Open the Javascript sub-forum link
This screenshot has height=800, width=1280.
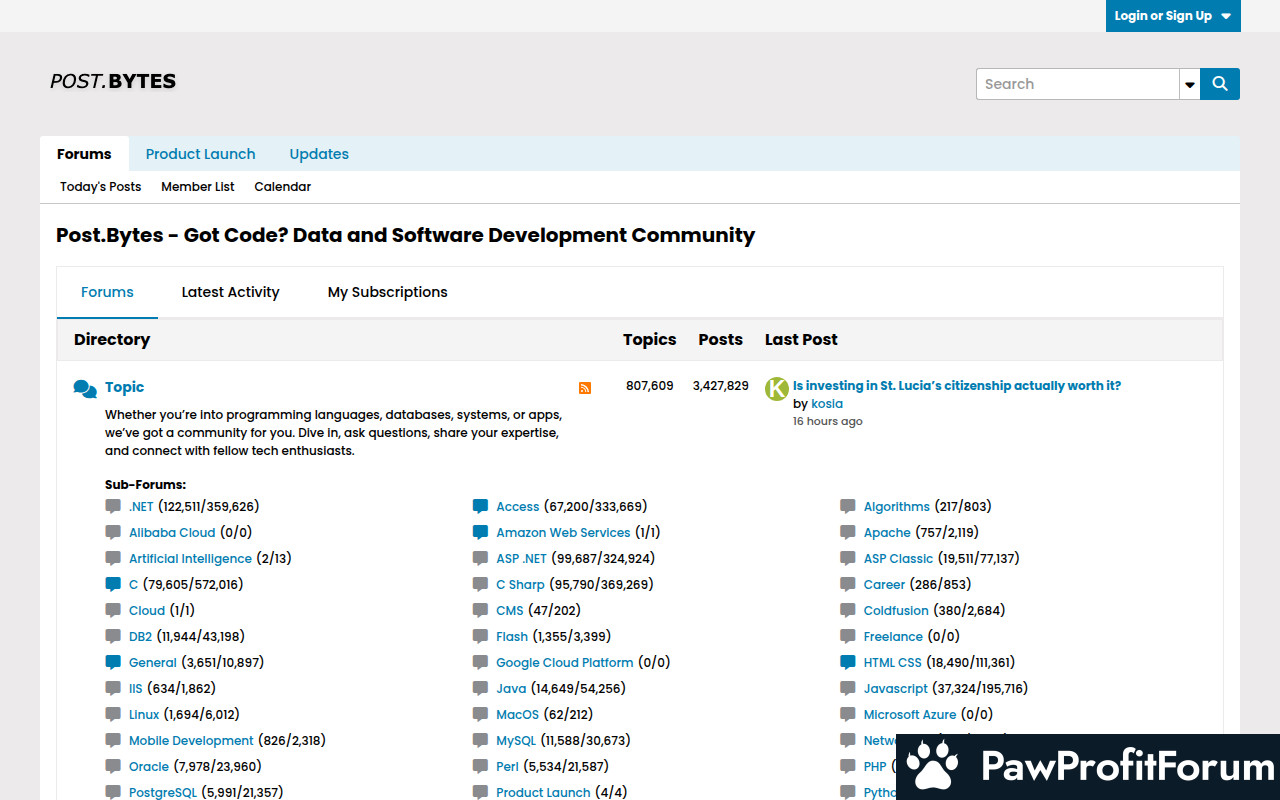tap(896, 688)
